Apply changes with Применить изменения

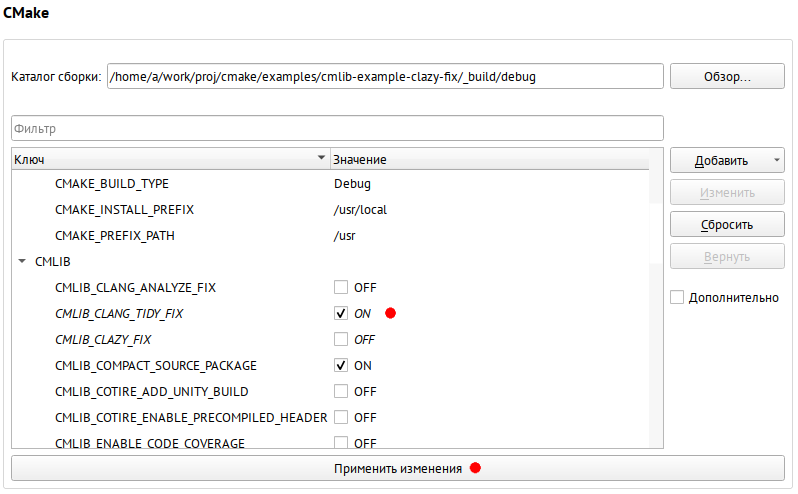pyautogui.click(x=398, y=468)
